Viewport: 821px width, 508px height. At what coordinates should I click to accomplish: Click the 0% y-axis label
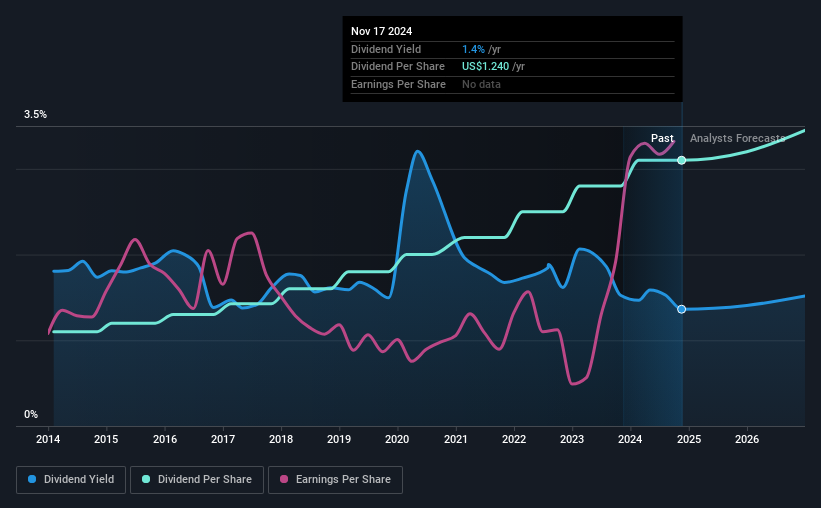pyautogui.click(x=31, y=414)
